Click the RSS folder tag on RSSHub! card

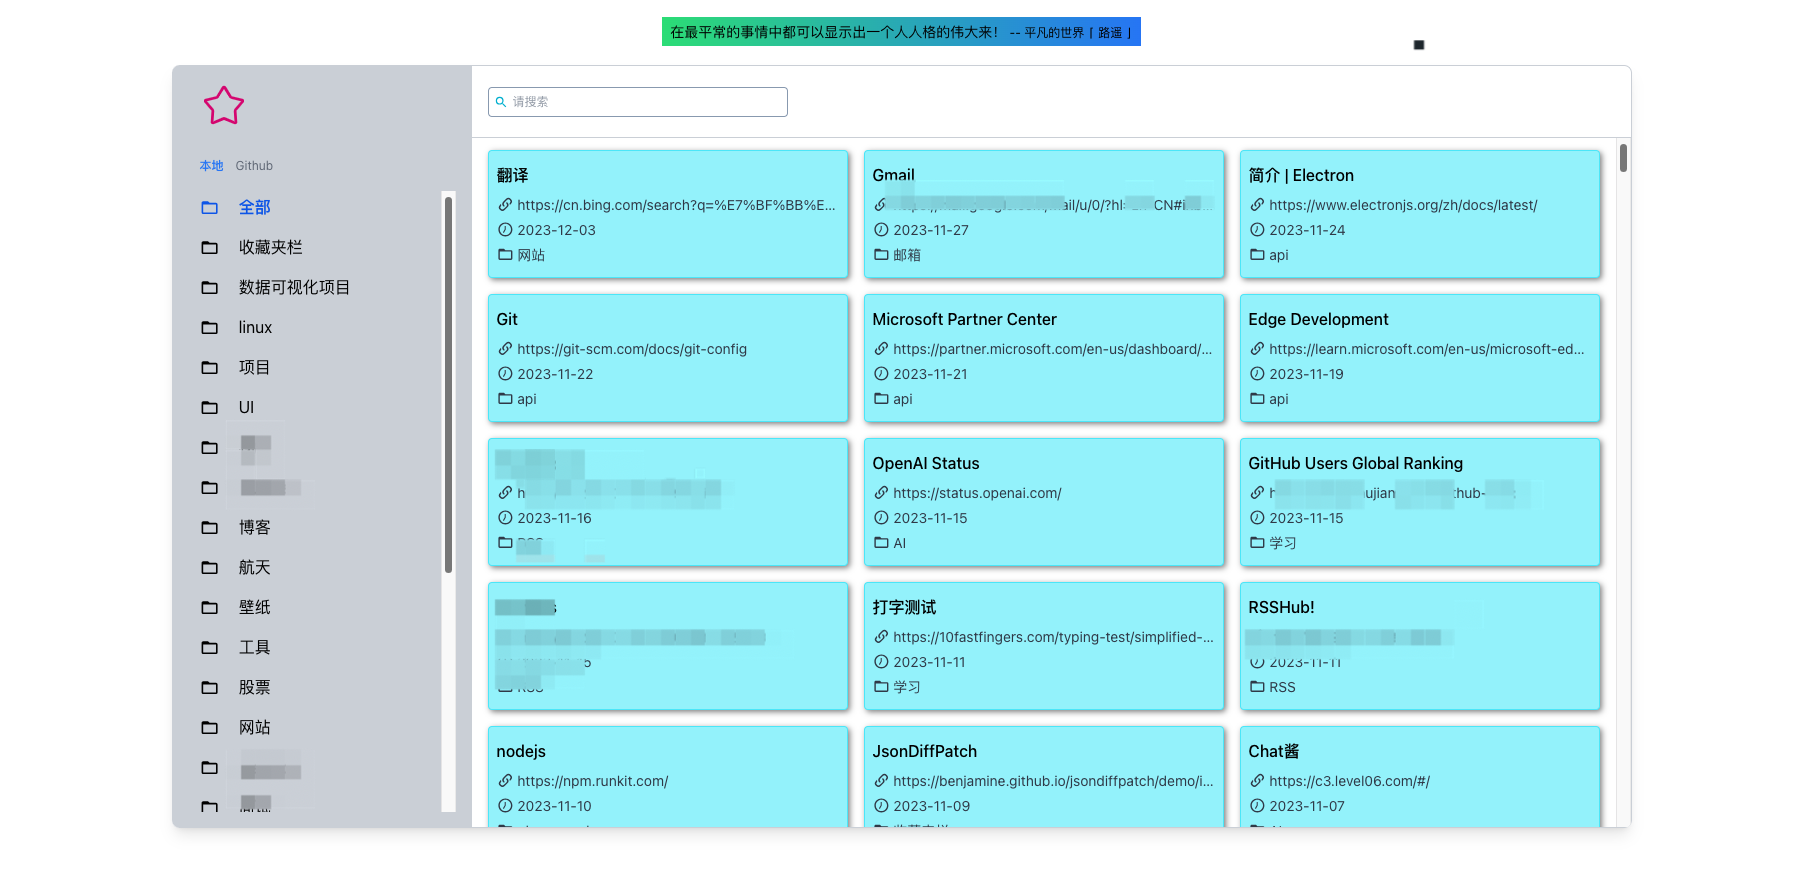coord(1282,687)
